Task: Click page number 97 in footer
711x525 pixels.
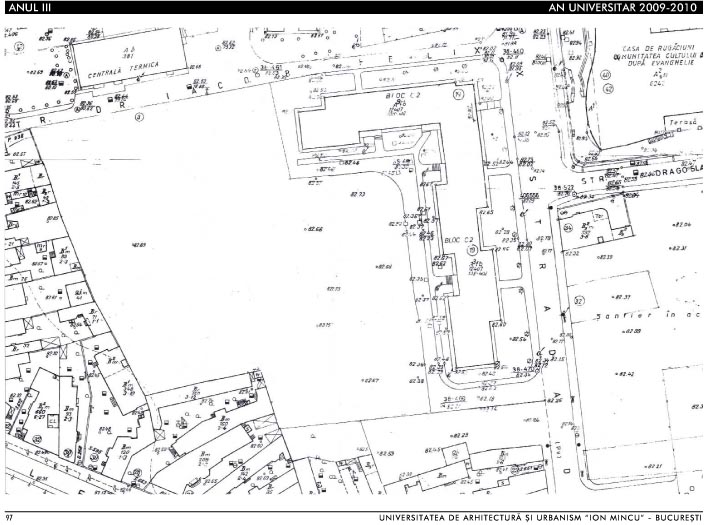Action: click(x=8, y=517)
